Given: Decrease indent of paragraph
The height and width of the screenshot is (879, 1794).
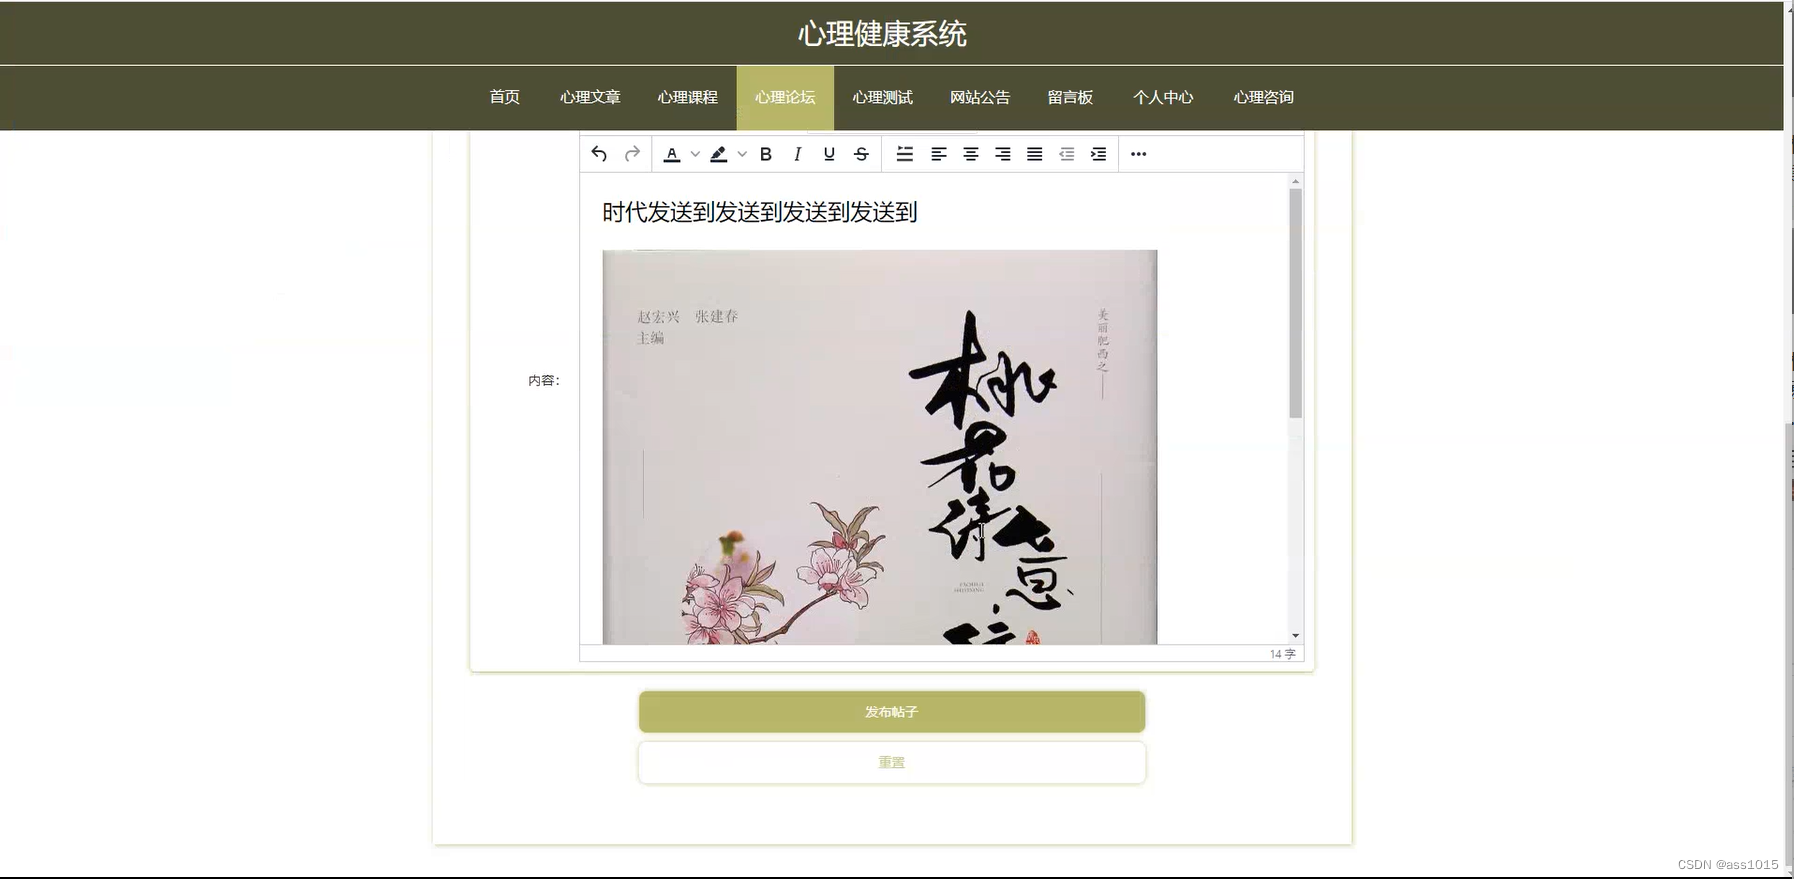Looking at the screenshot, I should click(x=1067, y=154).
